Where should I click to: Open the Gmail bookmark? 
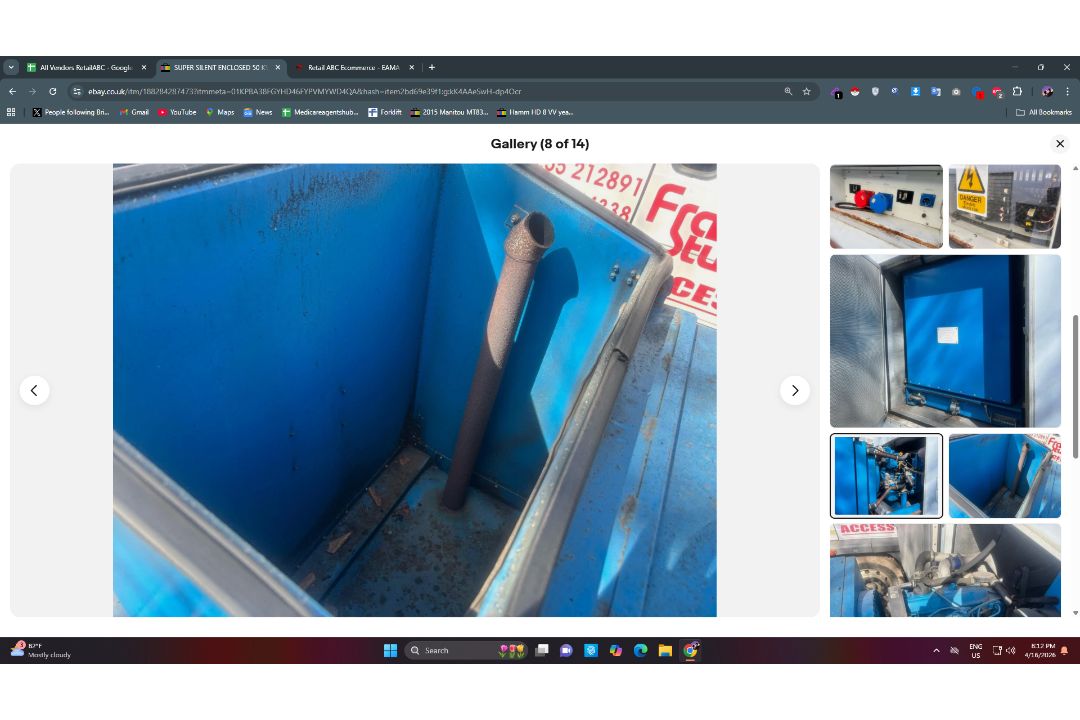(134, 112)
